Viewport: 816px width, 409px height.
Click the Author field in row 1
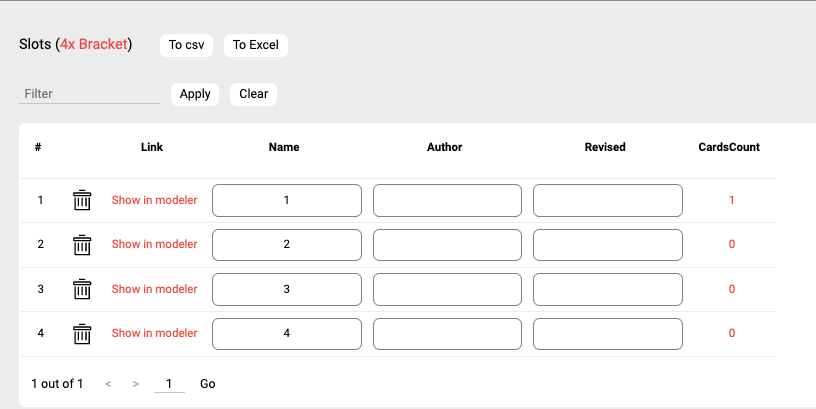[x=447, y=200]
